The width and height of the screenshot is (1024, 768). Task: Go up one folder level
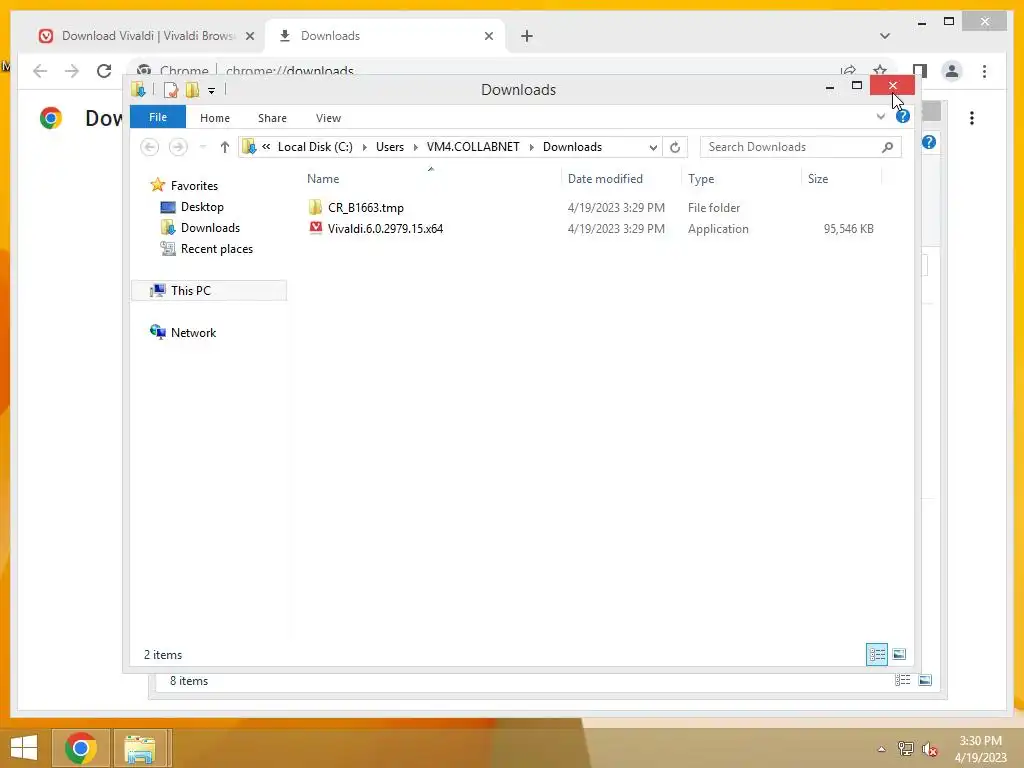click(225, 147)
